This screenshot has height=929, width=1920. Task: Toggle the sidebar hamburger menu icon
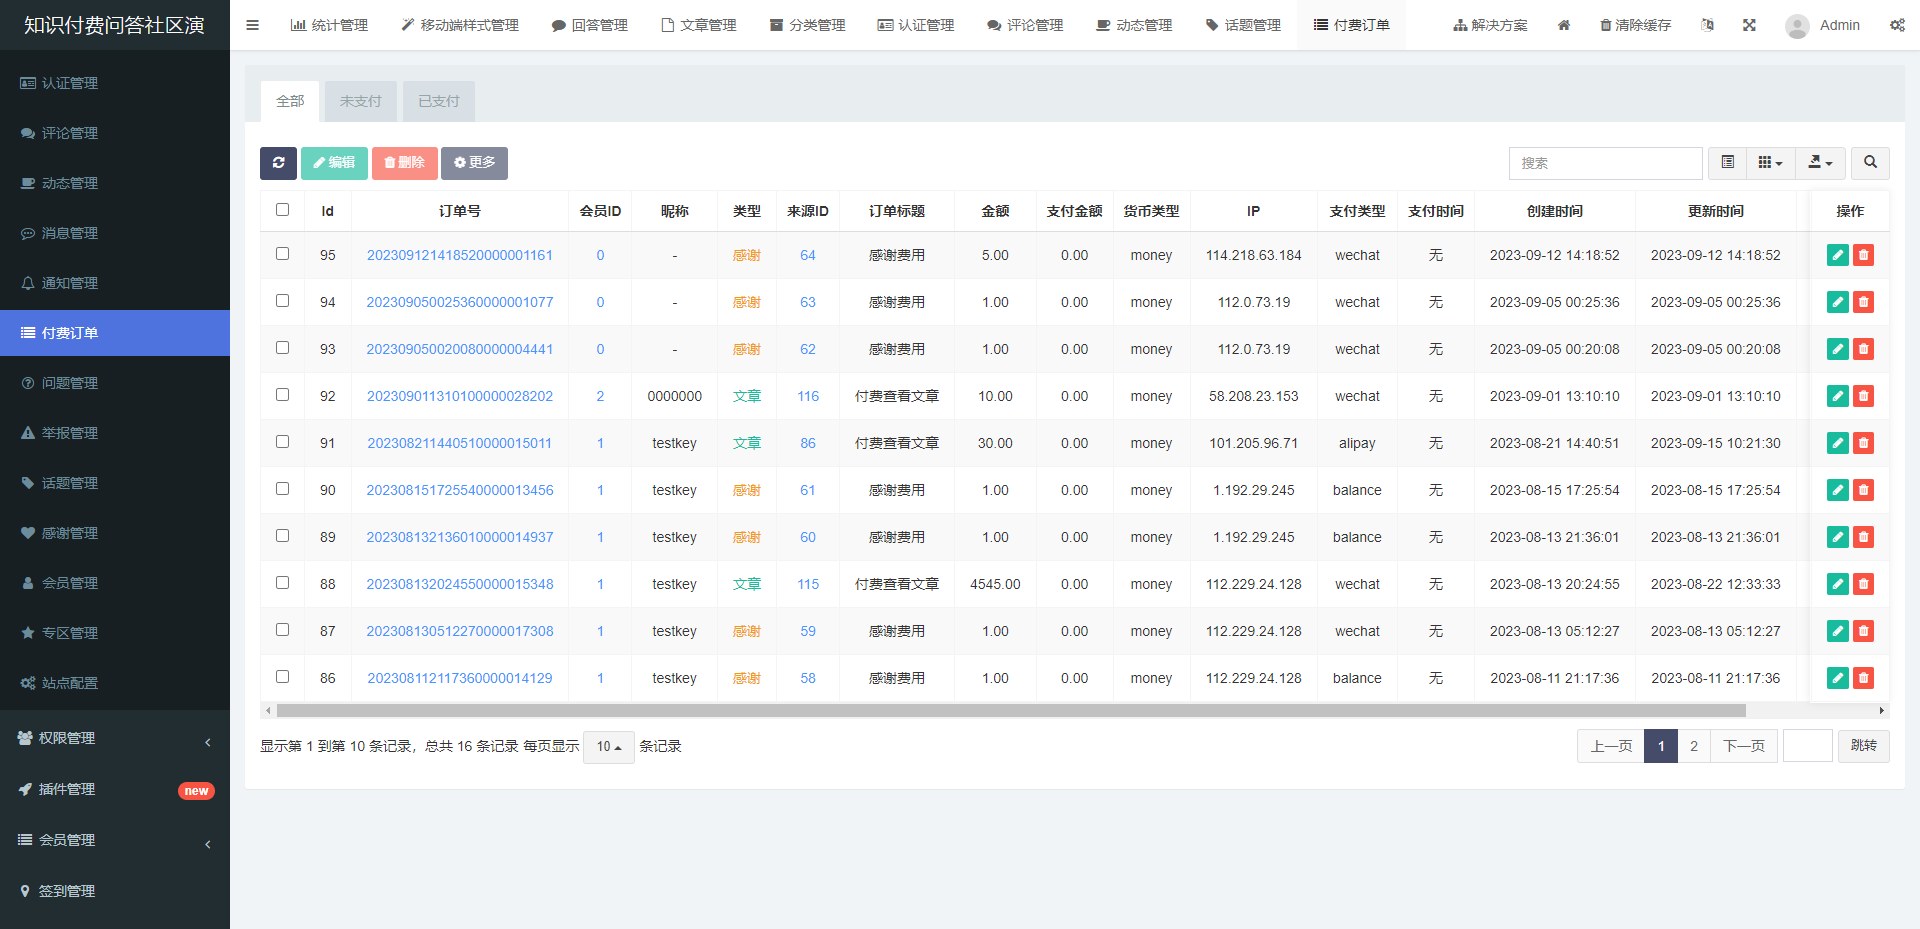(x=252, y=25)
